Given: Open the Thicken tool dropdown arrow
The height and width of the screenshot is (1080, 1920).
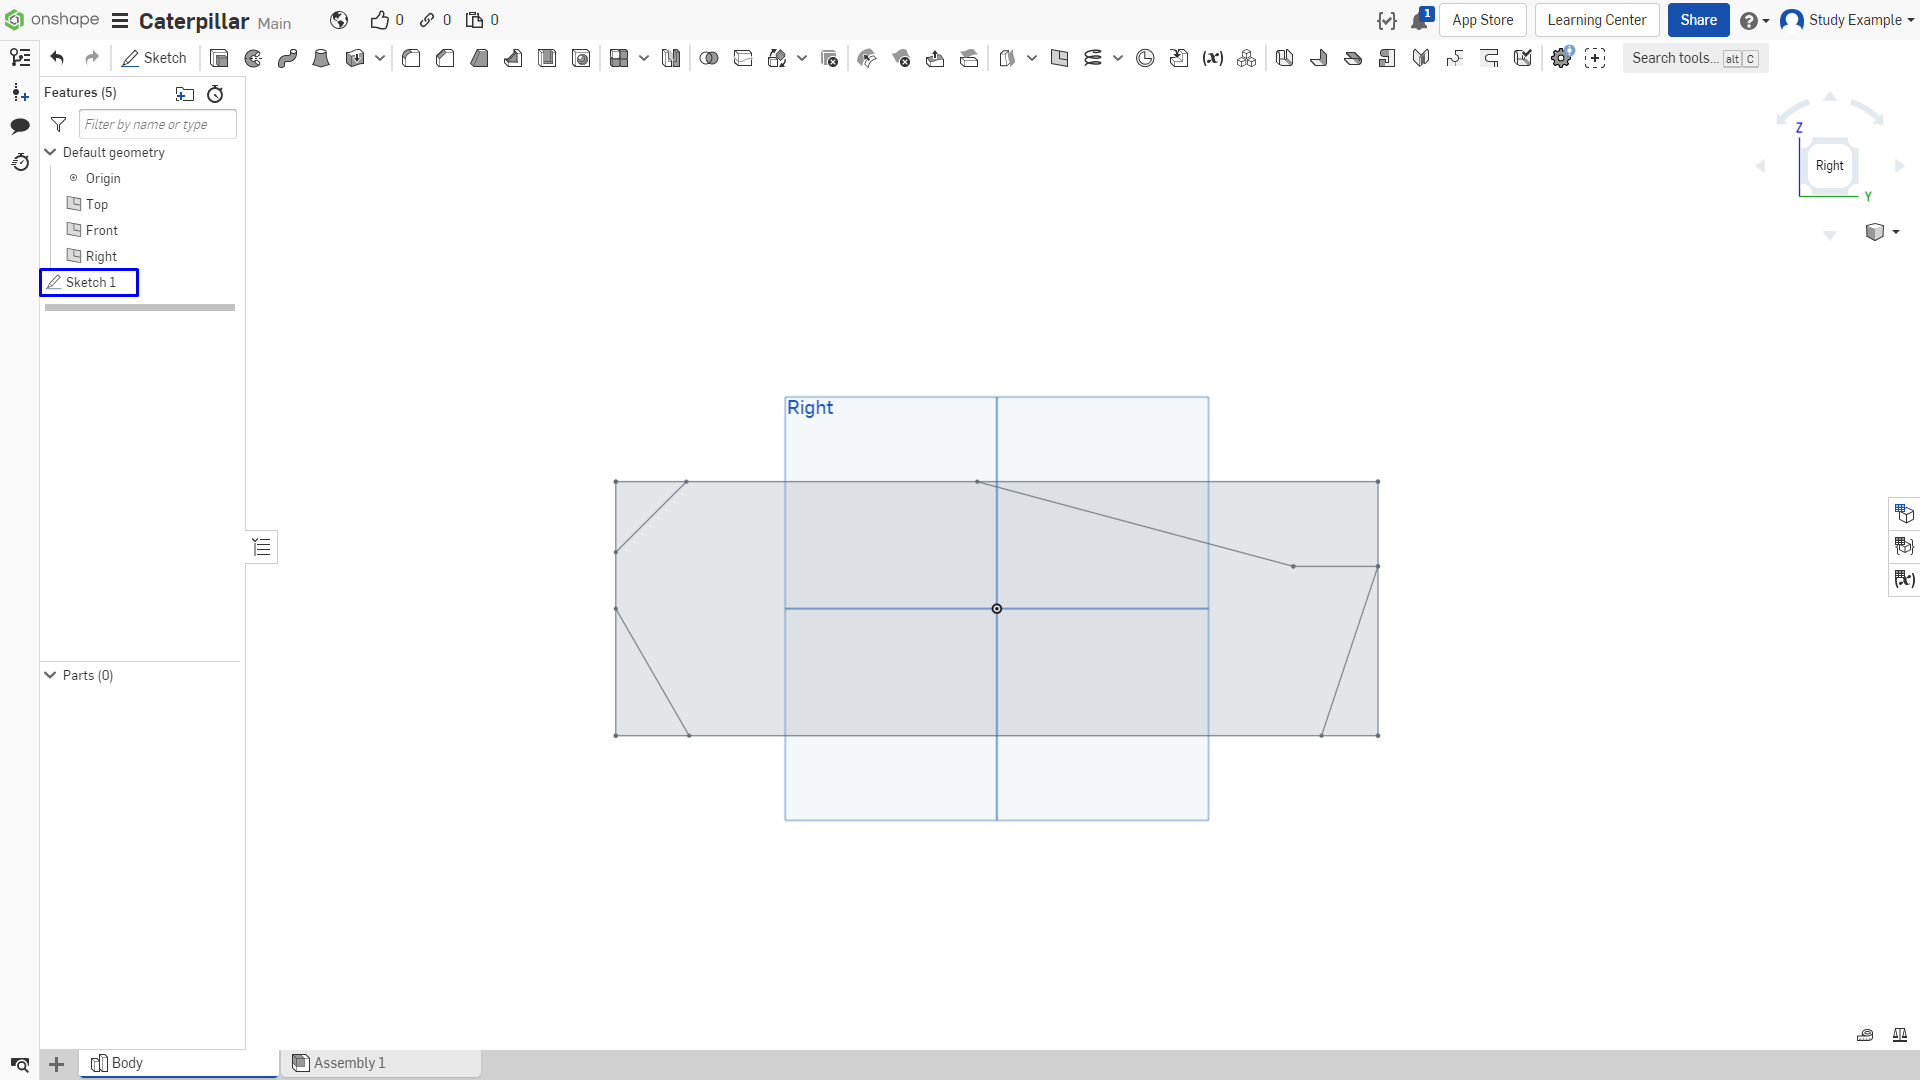Looking at the screenshot, I should tap(380, 58).
